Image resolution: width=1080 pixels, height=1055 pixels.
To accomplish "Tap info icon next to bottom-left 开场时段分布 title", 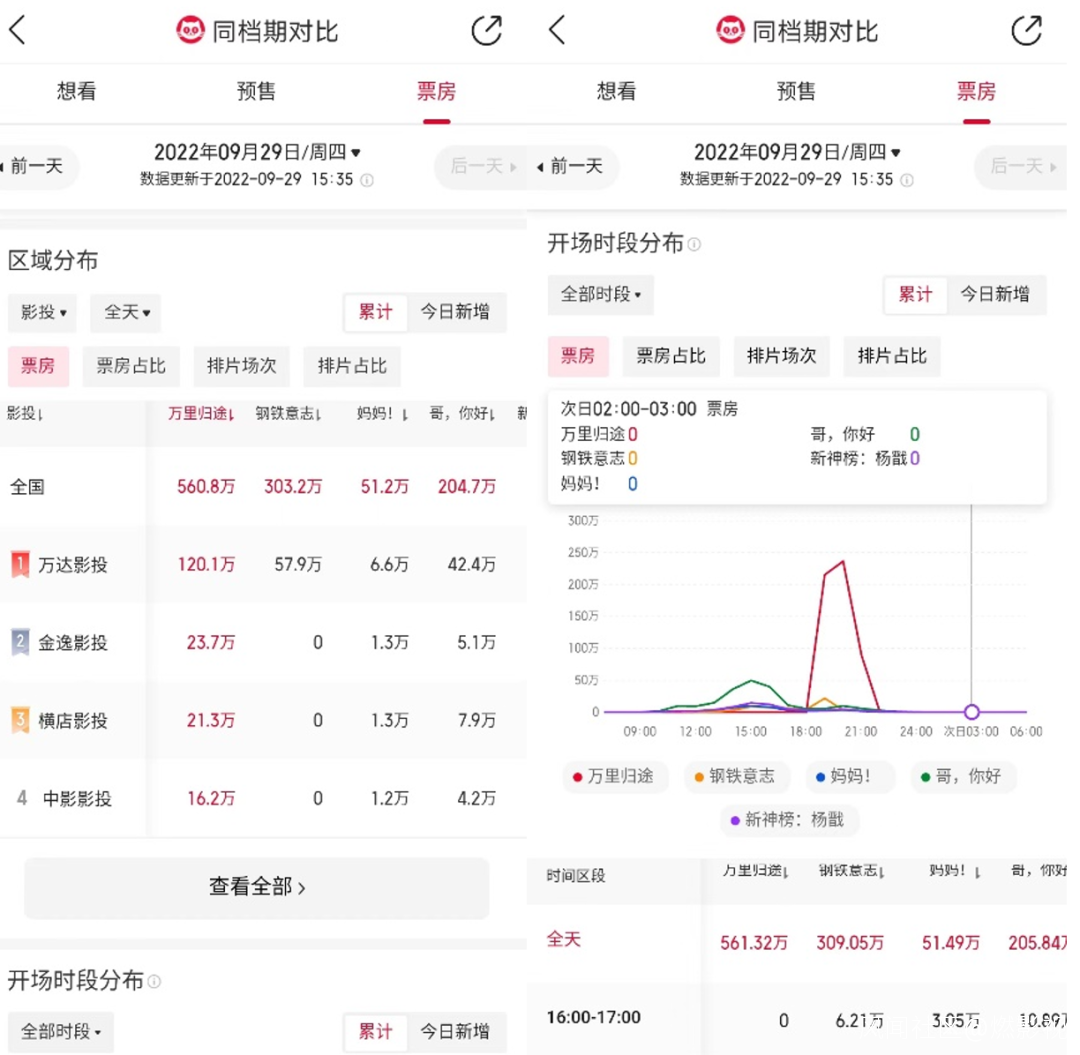I will click(154, 981).
